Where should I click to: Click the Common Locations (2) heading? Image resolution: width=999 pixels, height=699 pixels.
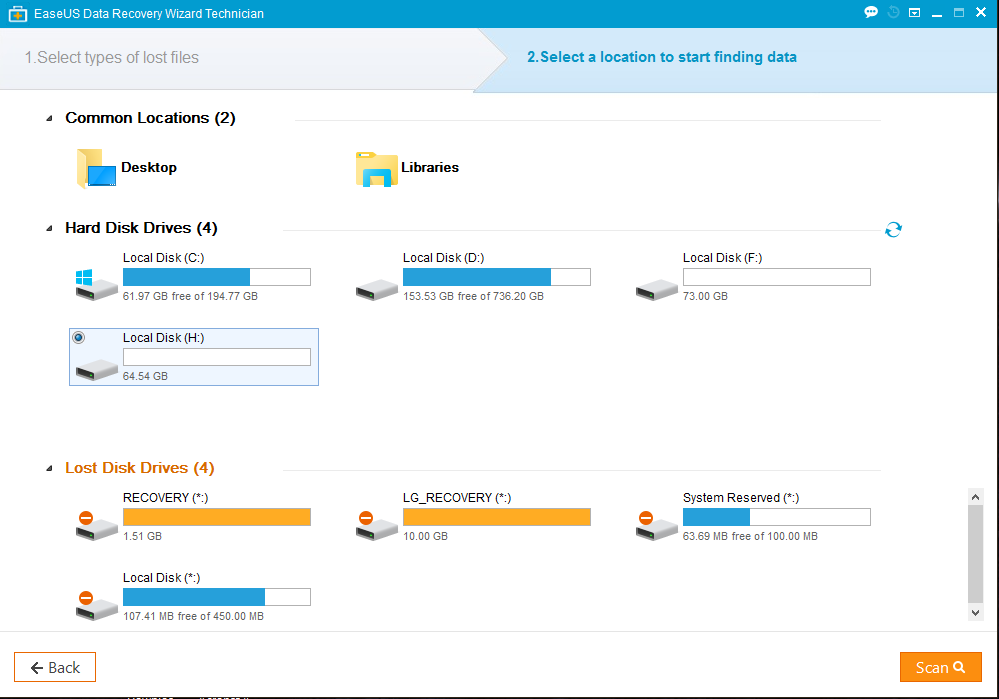(x=150, y=119)
